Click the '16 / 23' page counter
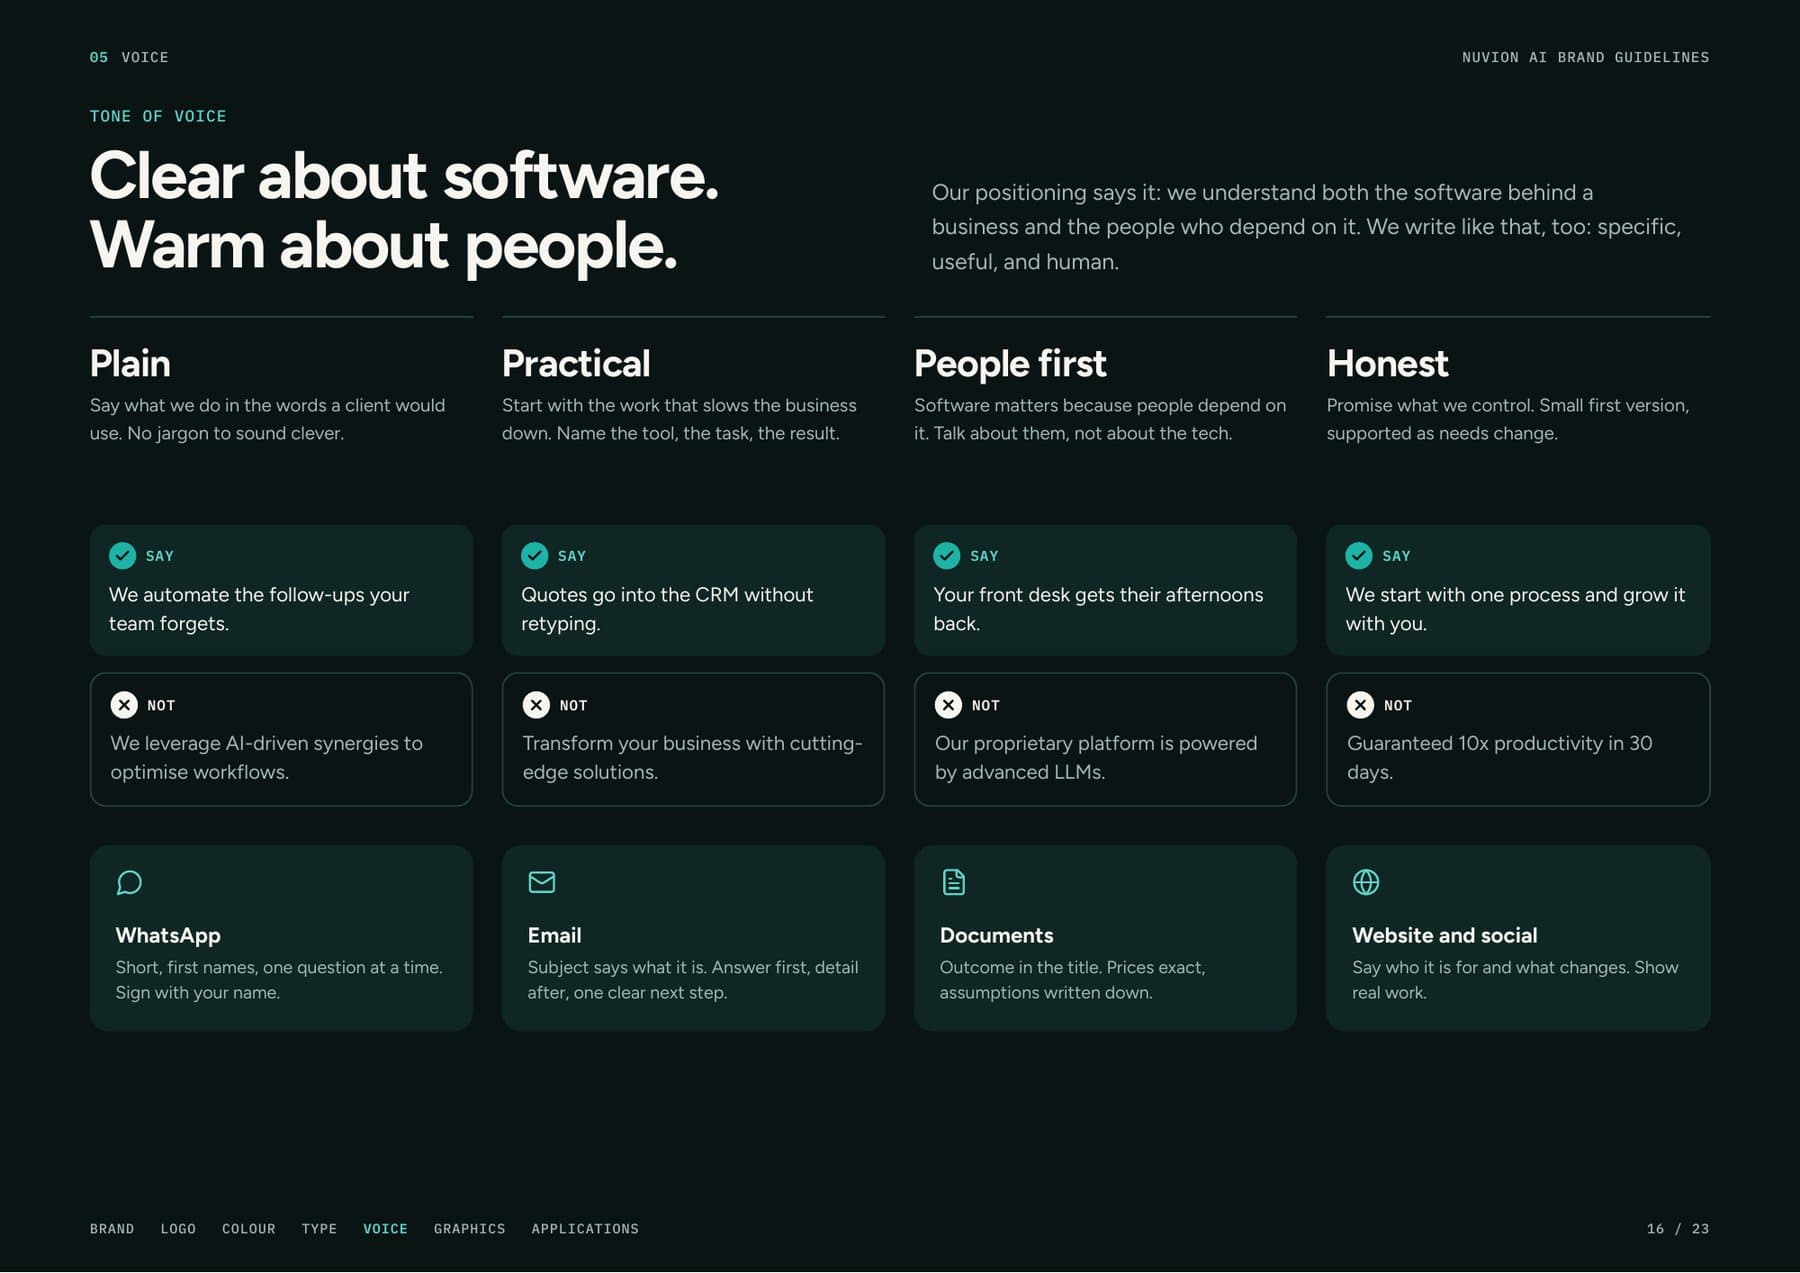 pyautogui.click(x=1678, y=1229)
